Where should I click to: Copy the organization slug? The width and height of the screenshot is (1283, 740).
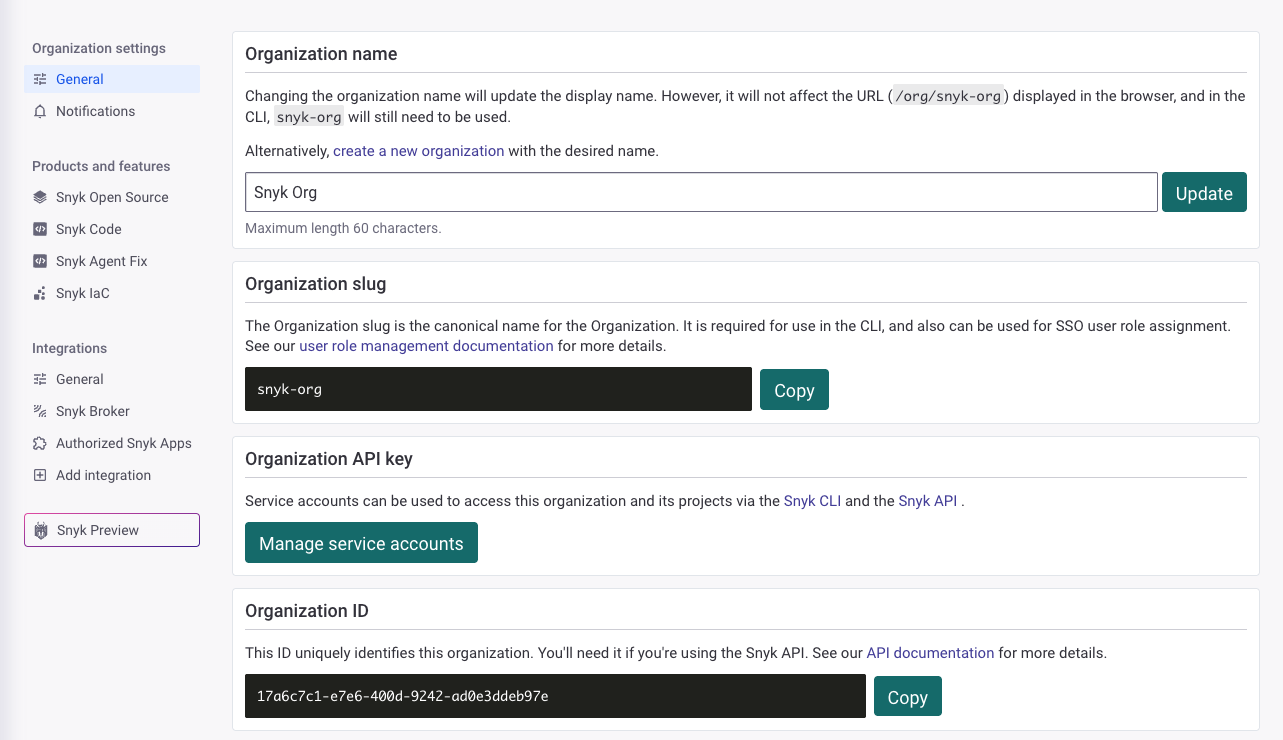tap(793, 390)
